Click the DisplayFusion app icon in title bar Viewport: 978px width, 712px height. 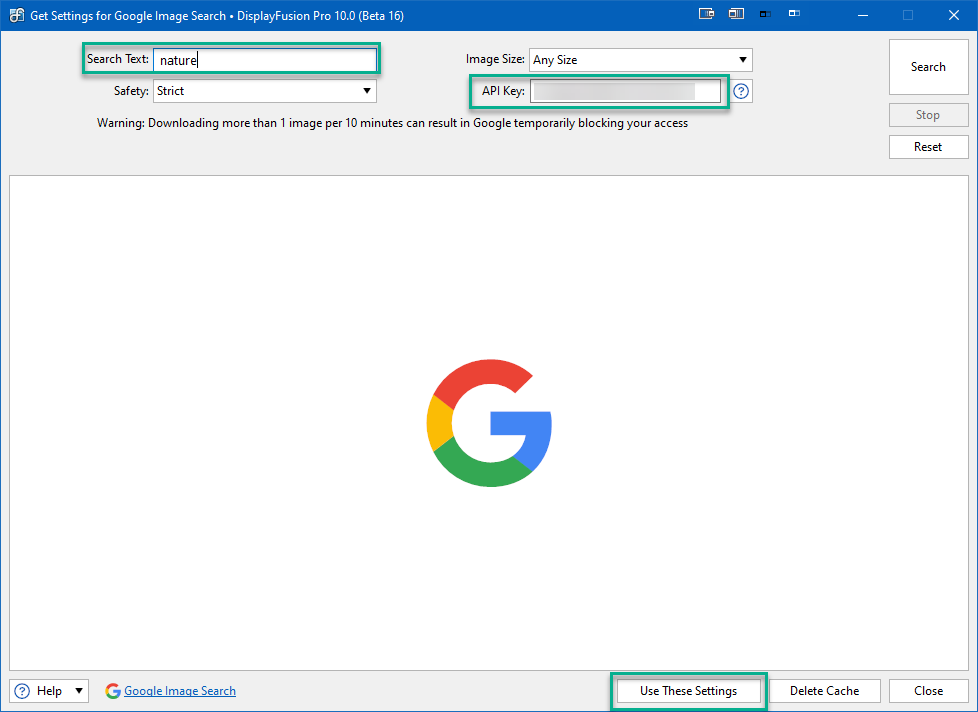coord(17,16)
